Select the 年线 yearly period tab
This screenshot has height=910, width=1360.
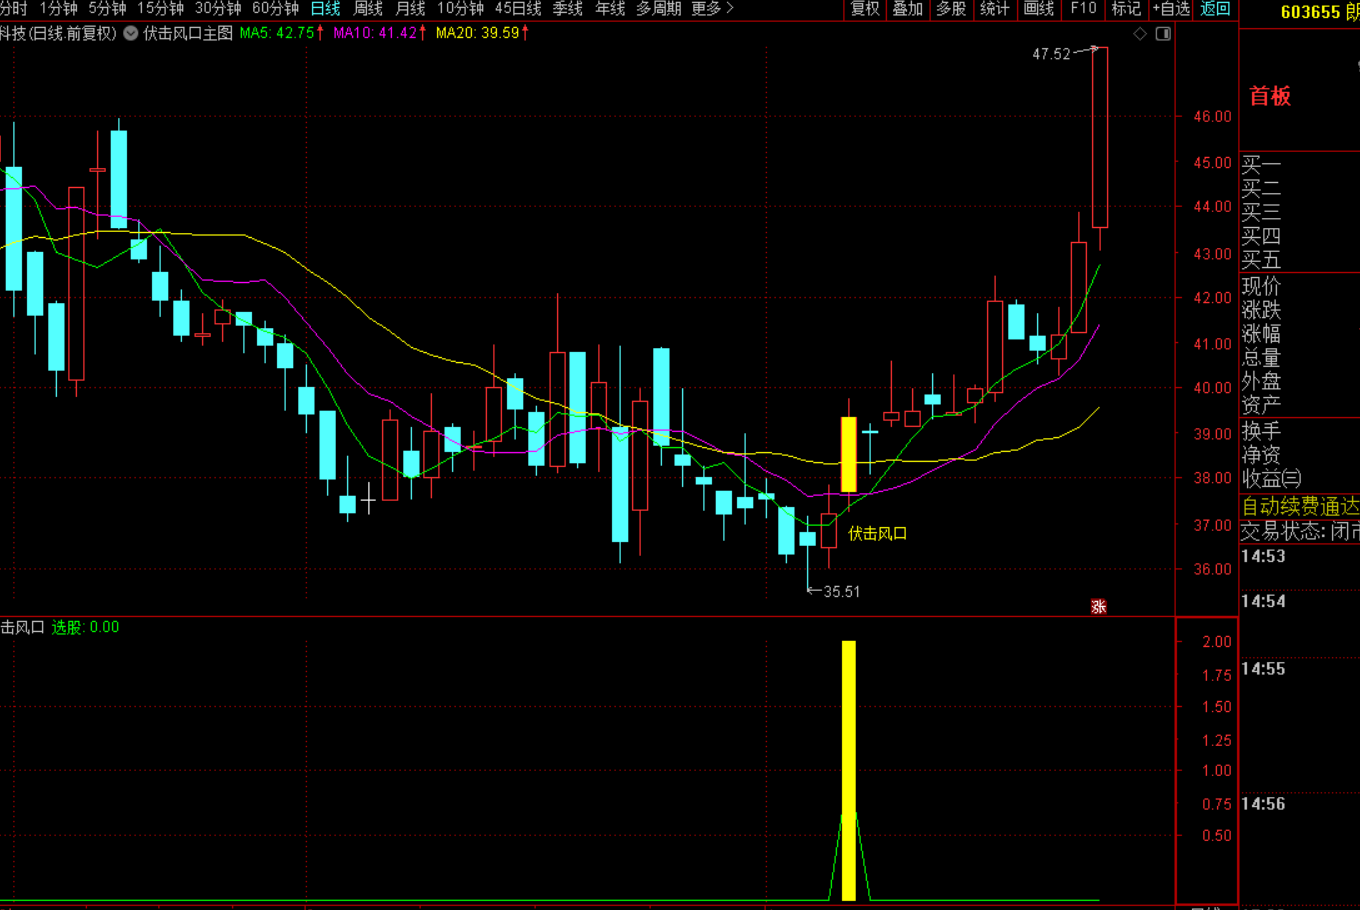pos(610,9)
